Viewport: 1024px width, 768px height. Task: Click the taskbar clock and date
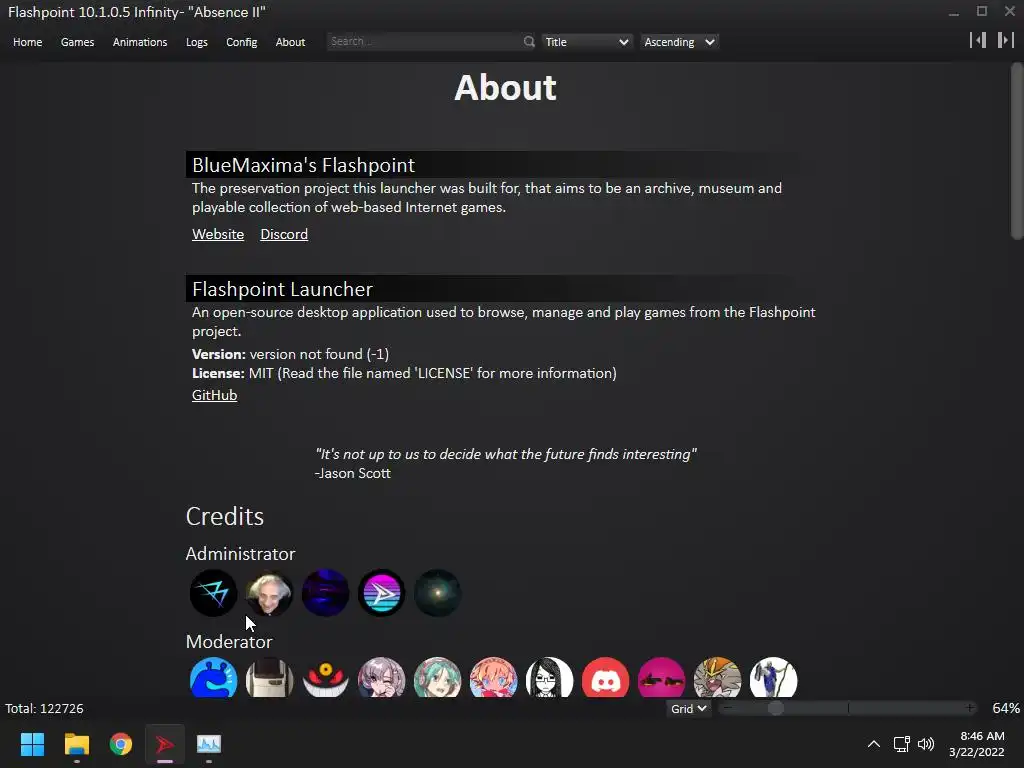[976, 744]
